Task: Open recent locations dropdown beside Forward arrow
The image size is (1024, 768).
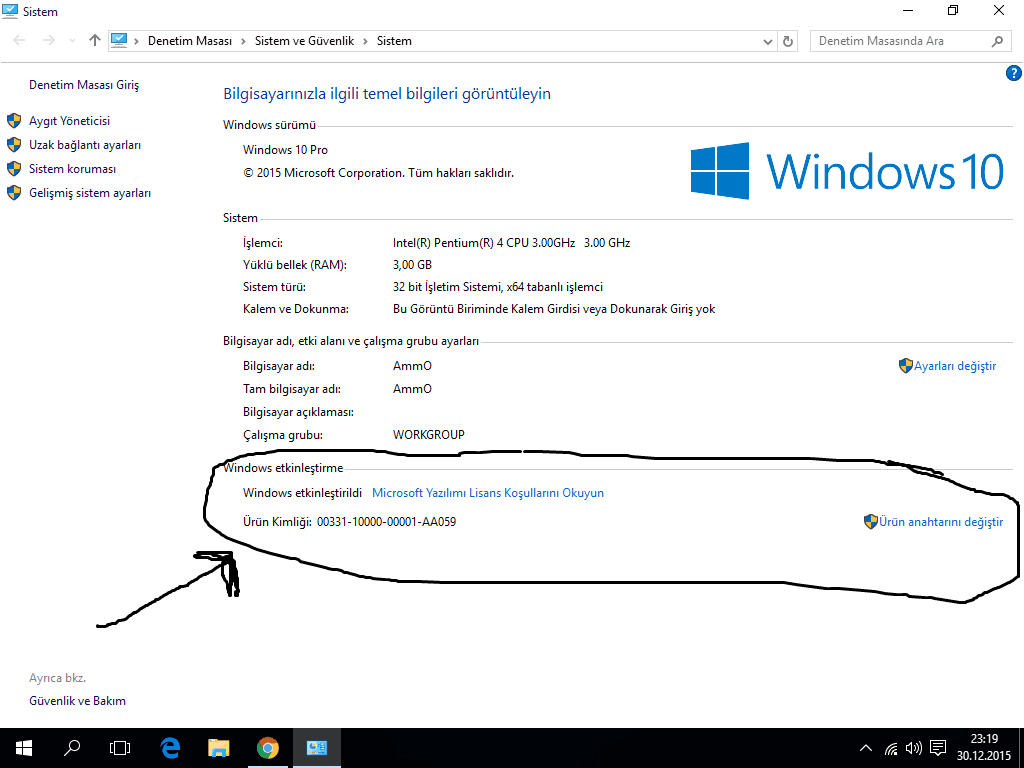Action: pyautogui.click(x=72, y=41)
